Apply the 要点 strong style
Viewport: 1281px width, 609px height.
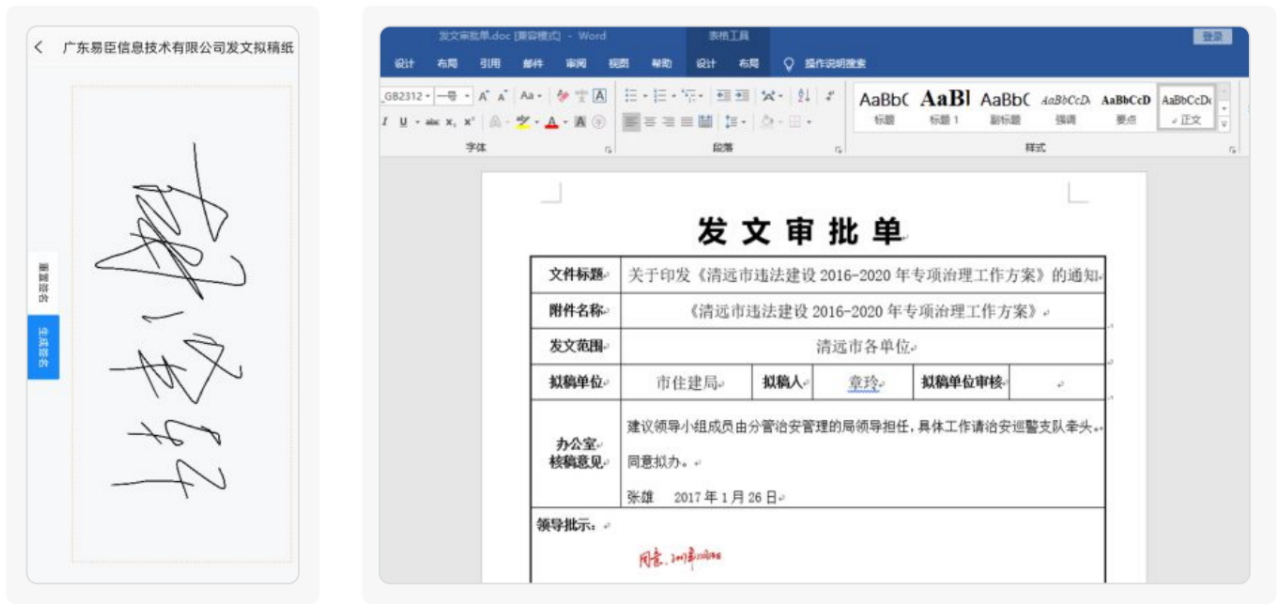[x=1126, y=107]
